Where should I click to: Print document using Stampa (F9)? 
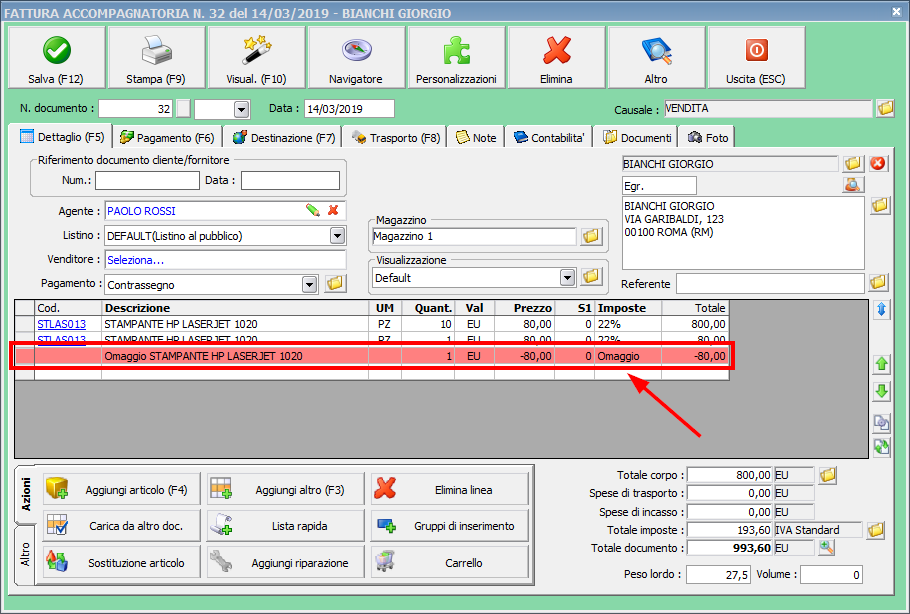click(156, 57)
